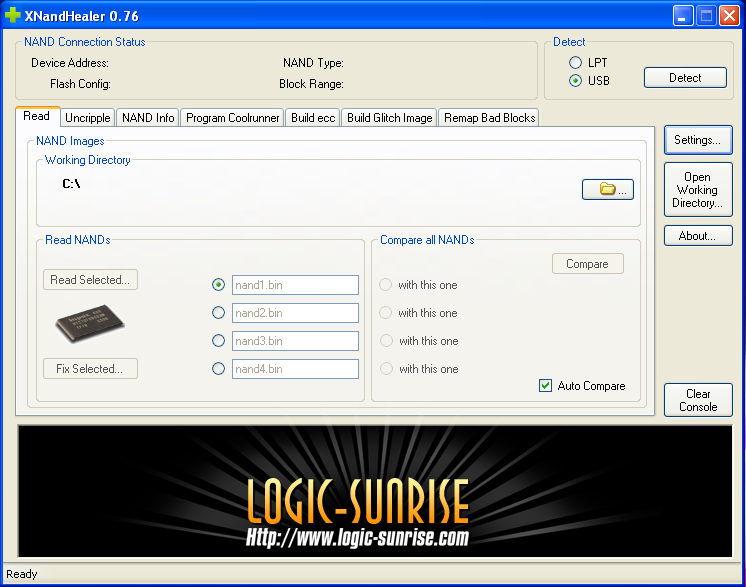The width and height of the screenshot is (746, 587).
Task: Choose first 'with this one' compare option
Action: [x=385, y=284]
